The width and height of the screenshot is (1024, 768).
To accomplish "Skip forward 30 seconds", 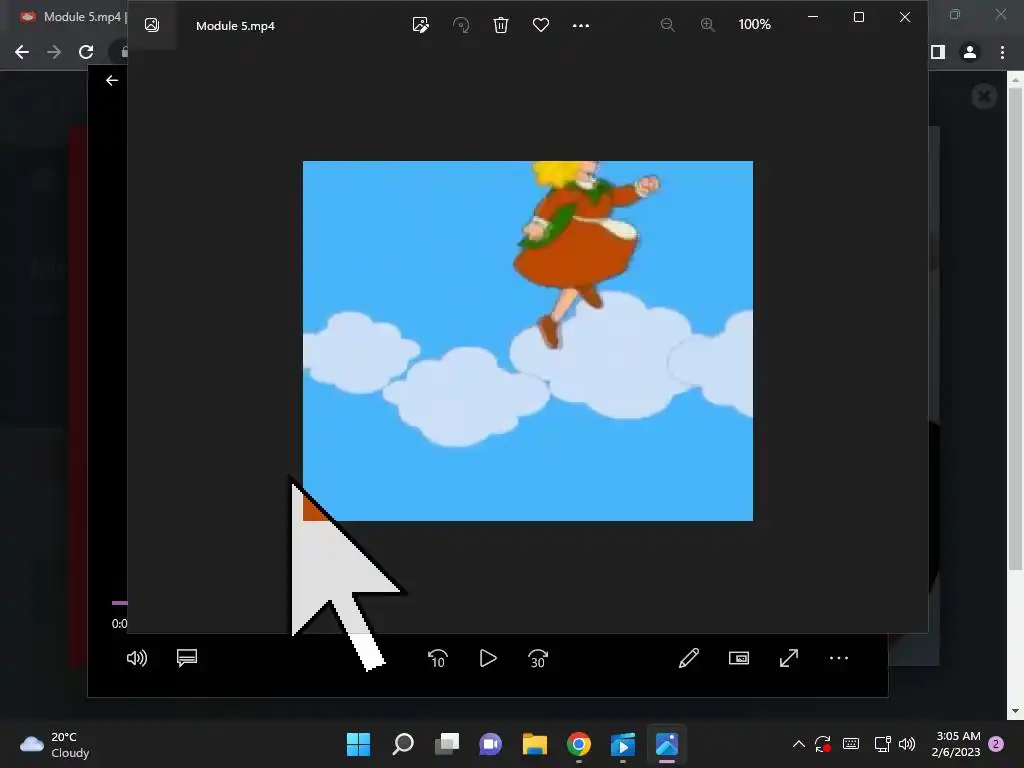I will click(537, 658).
